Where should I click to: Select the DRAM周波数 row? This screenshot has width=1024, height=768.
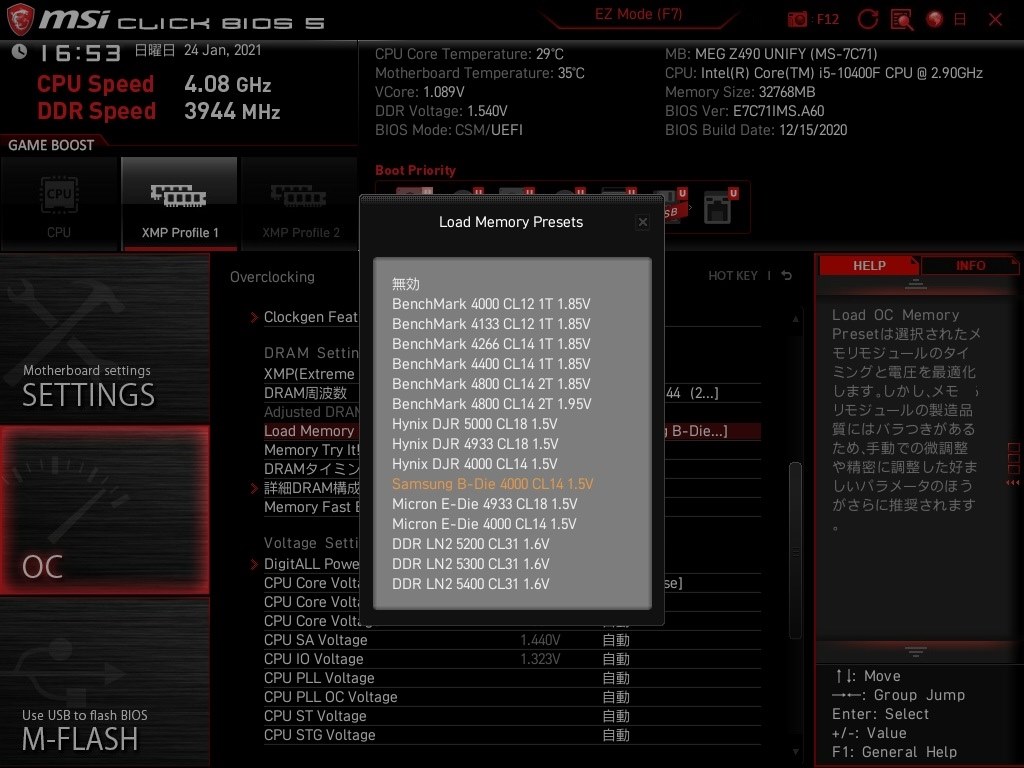pos(512,393)
